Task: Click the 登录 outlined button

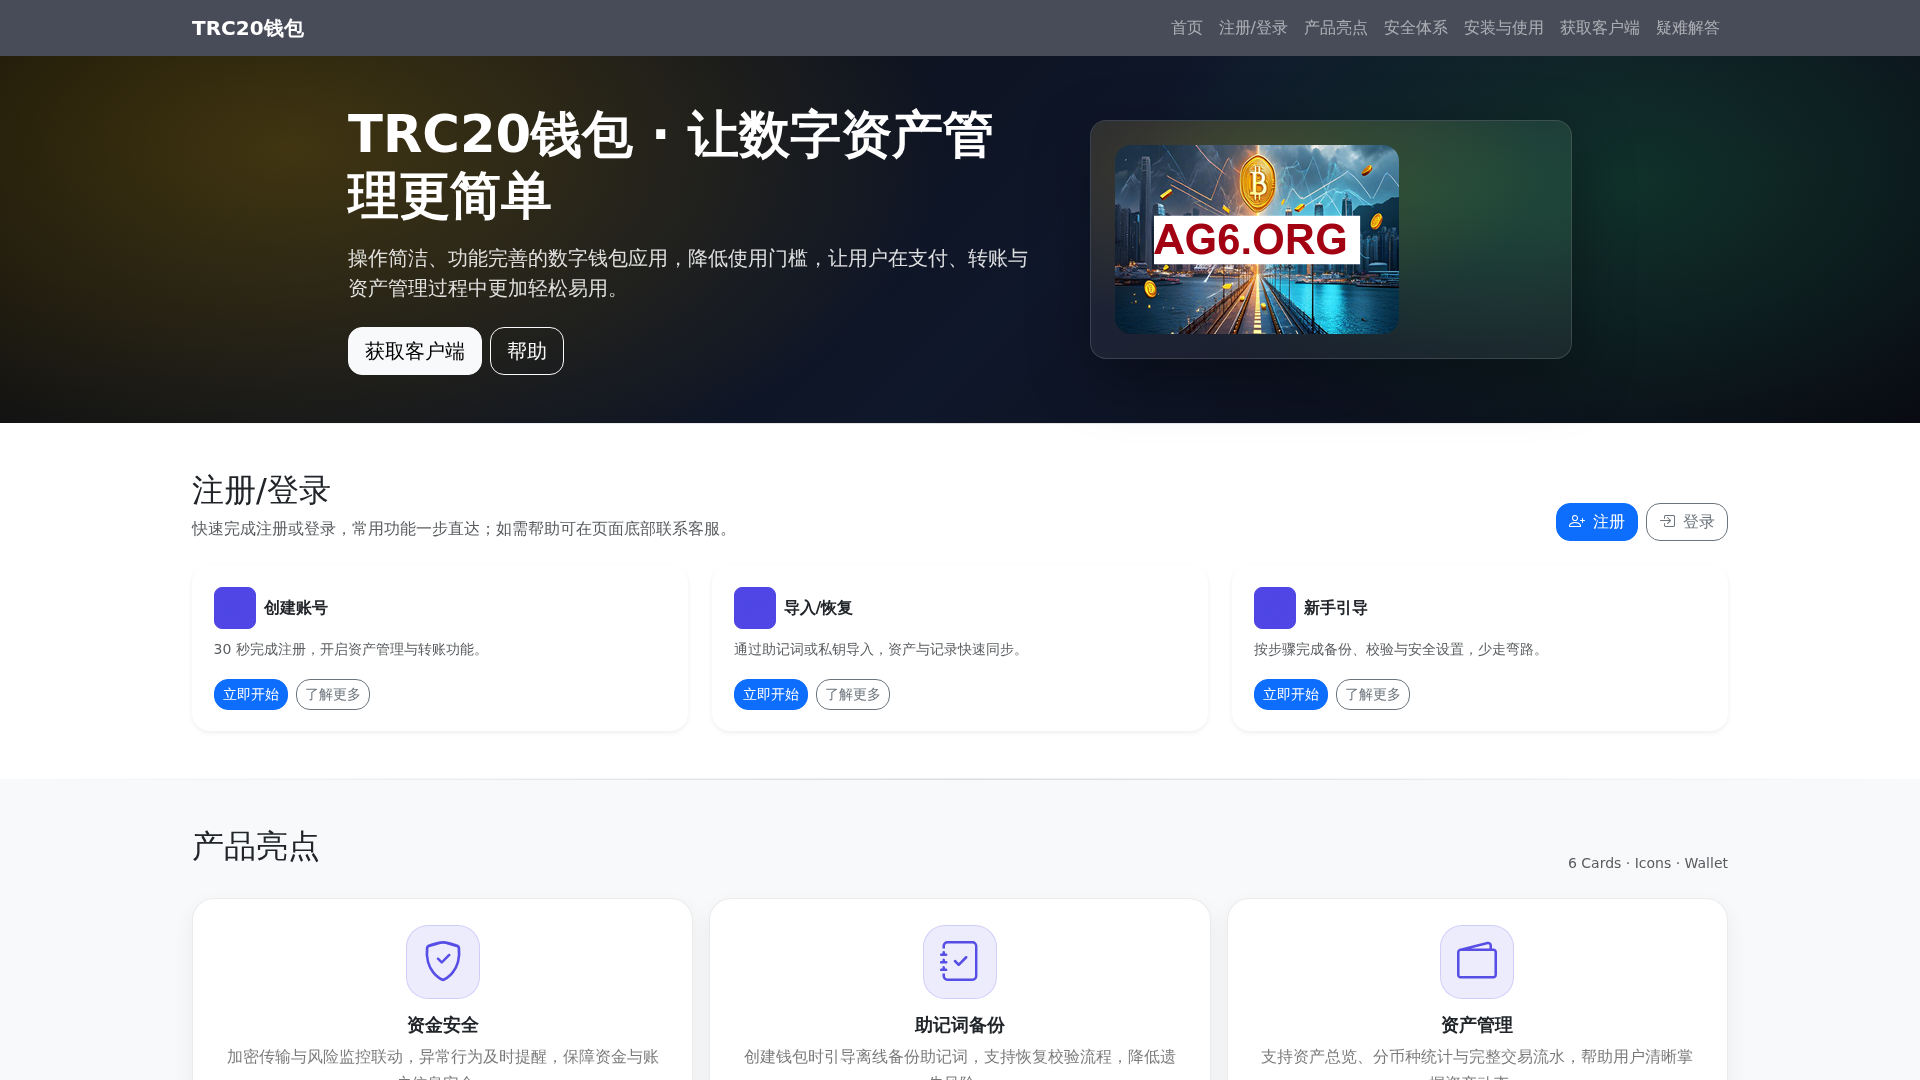Action: (x=1687, y=522)
